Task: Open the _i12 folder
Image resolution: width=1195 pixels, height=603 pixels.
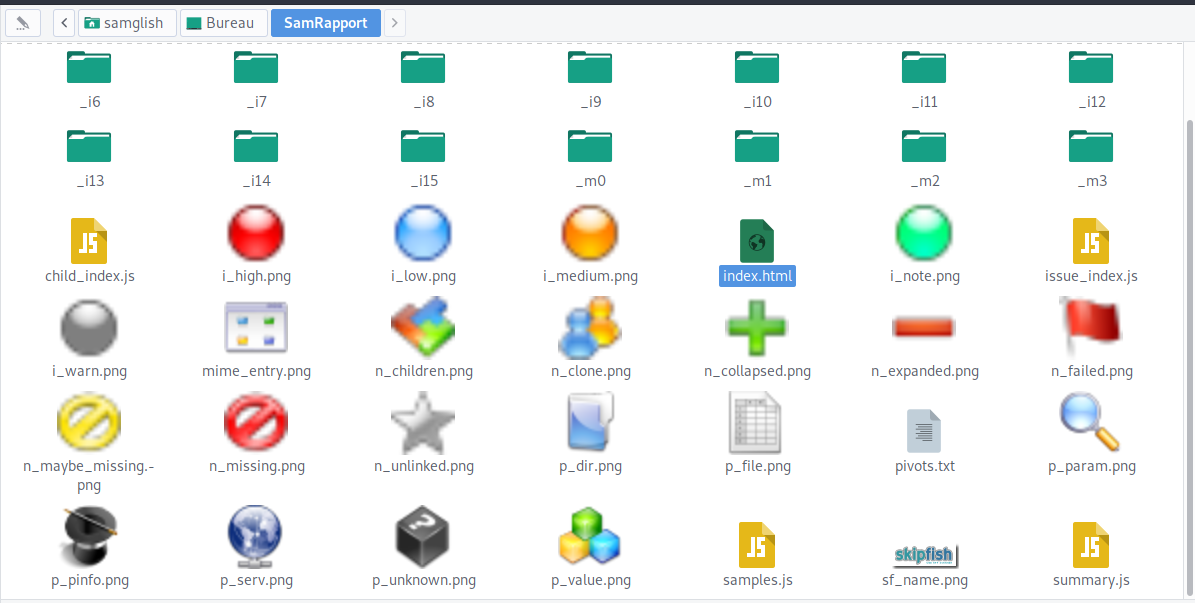Action: click(x=1091, y=66)
